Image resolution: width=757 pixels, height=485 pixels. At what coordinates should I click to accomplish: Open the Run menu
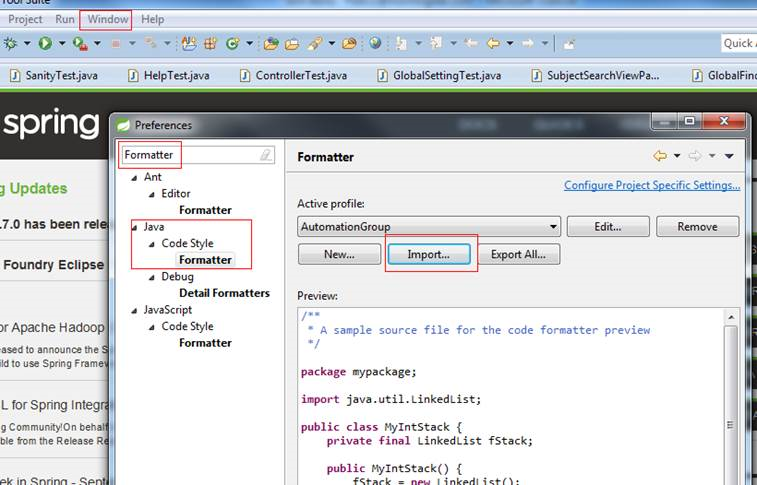[x=65, y=19]
